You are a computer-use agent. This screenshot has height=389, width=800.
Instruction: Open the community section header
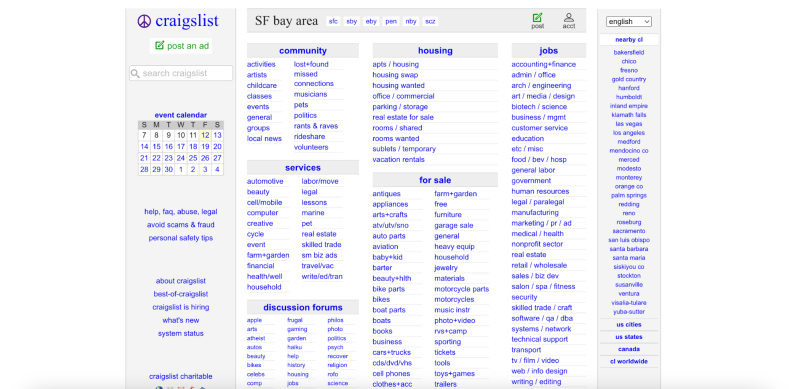(303, 51)
